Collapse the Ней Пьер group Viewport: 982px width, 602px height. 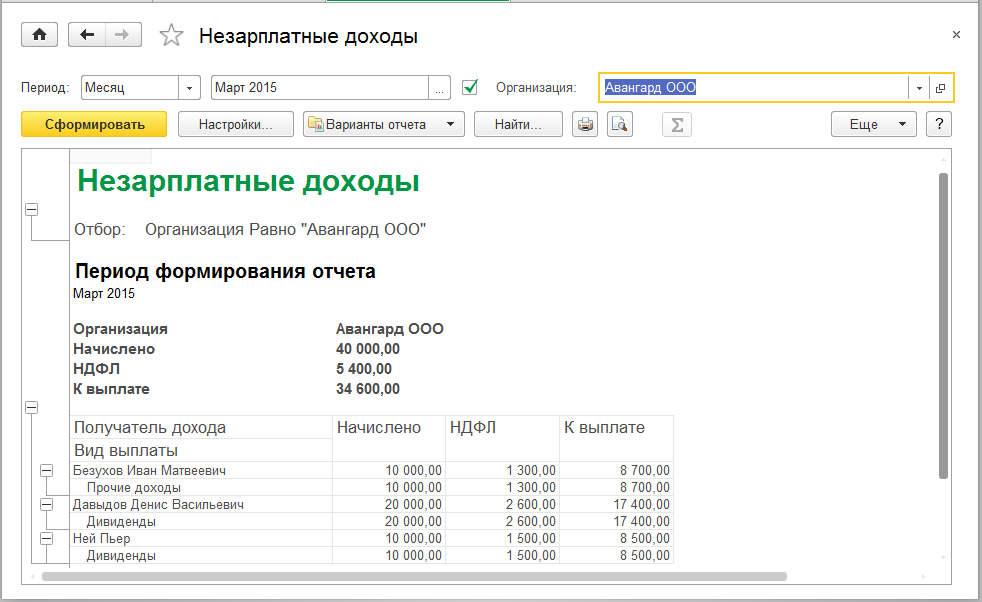pyautogui.click(x=46, y=538)
